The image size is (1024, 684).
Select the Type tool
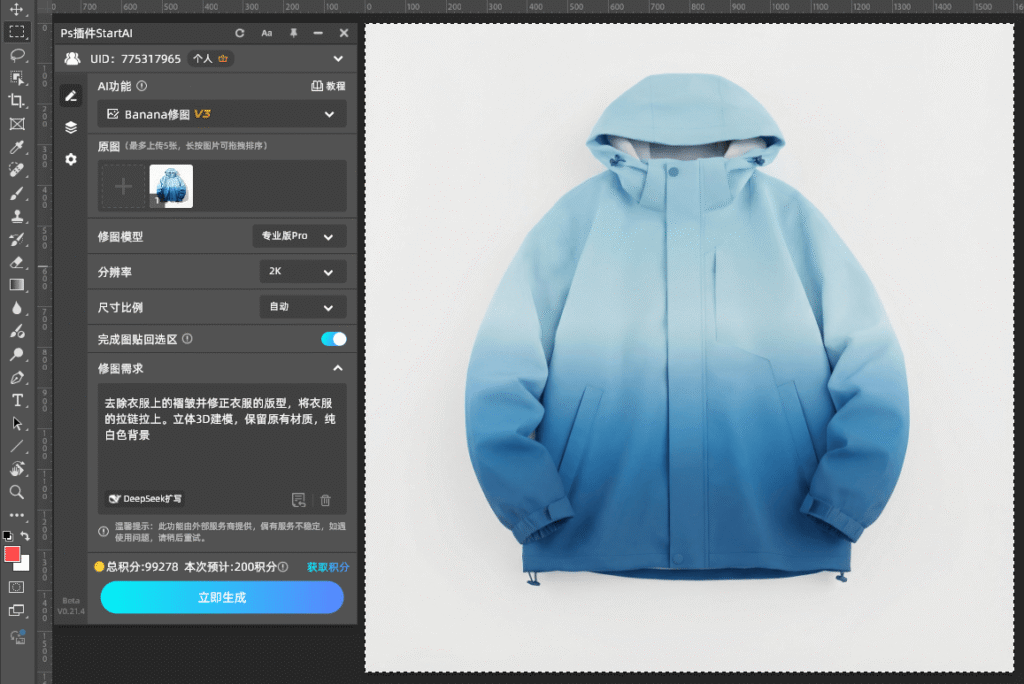pos(17,400)
